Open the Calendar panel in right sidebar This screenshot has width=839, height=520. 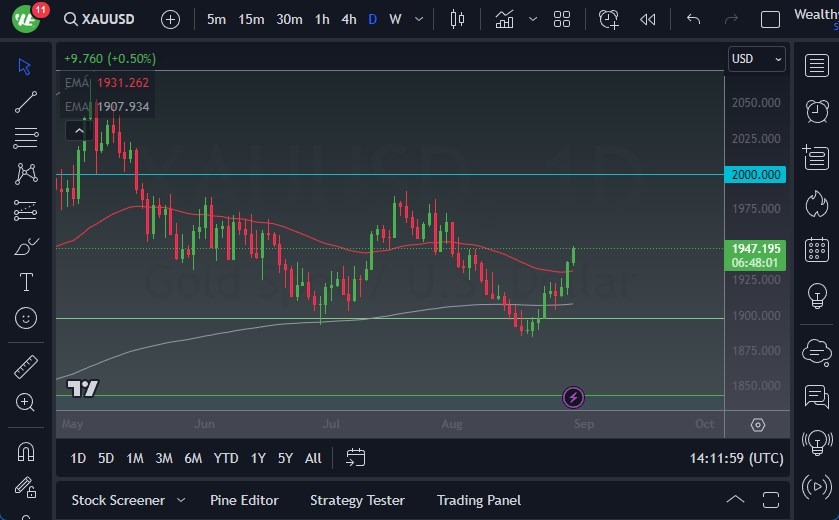[817, 249]
